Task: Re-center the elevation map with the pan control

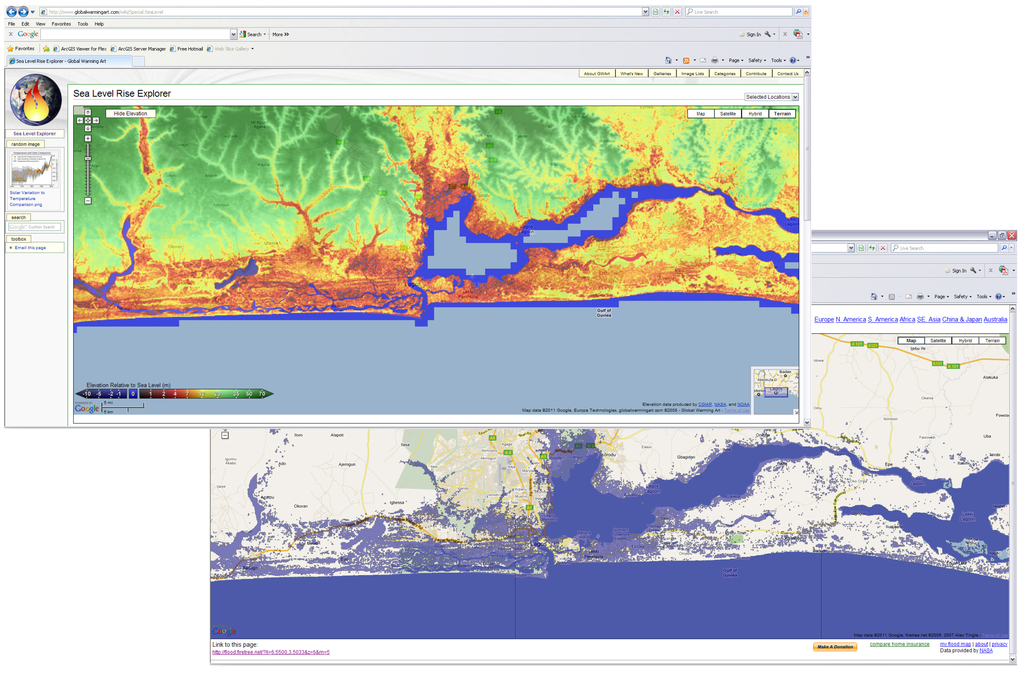Action: tap(88, 120)
